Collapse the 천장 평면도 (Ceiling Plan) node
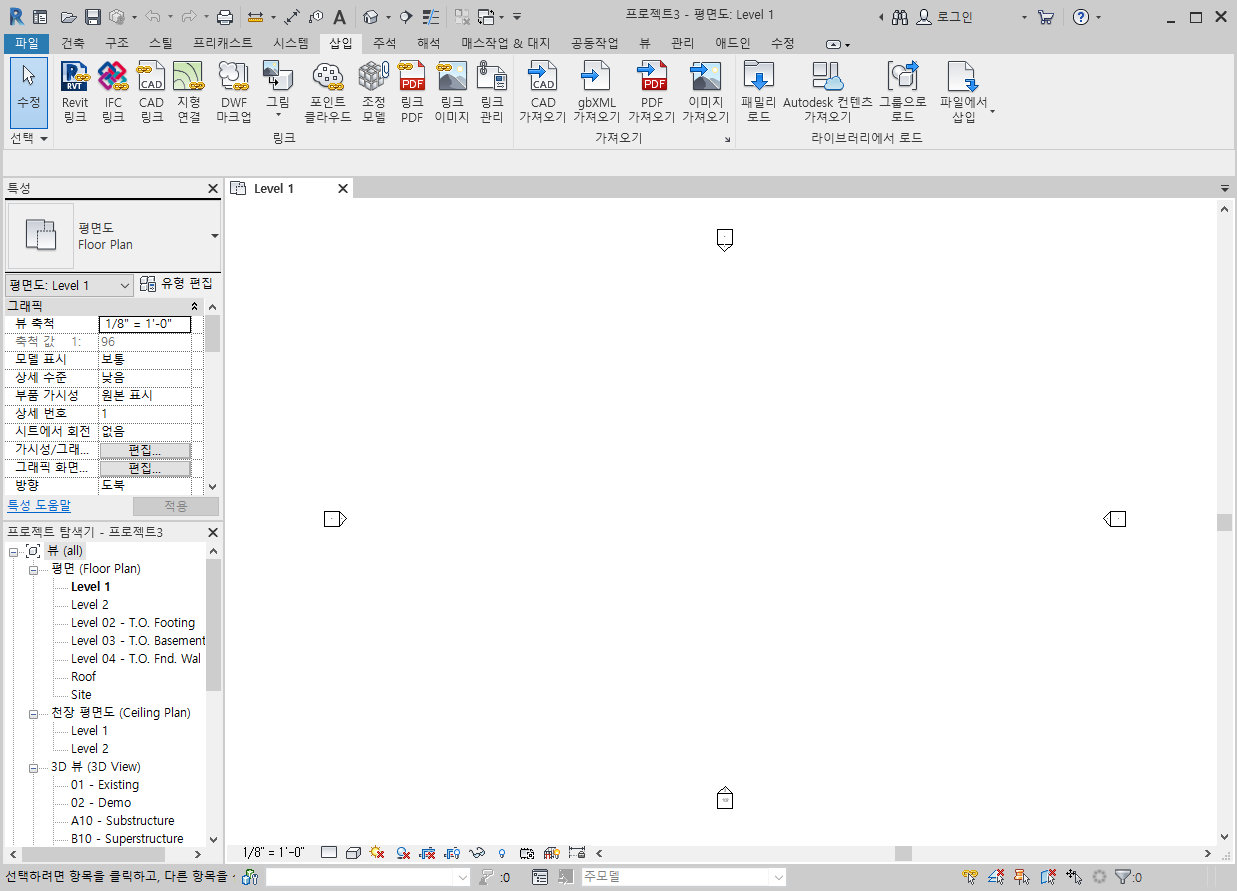The height and width of the screenshot is (891, 1237). pos(33,713)
